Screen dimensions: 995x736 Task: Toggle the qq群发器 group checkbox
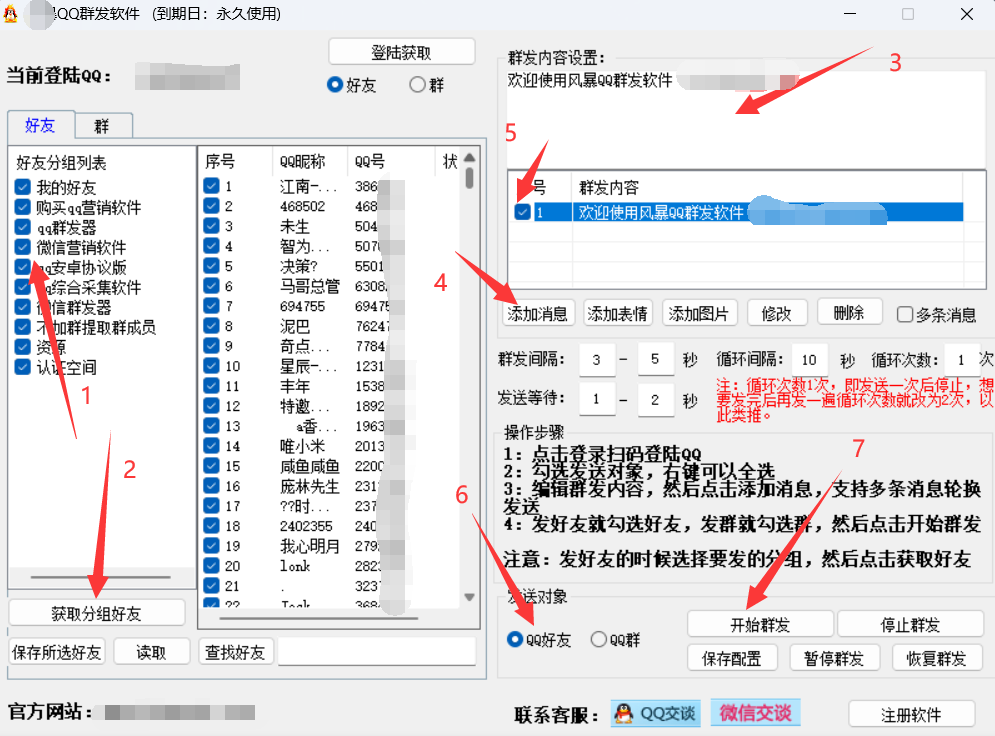click(23, 227)
